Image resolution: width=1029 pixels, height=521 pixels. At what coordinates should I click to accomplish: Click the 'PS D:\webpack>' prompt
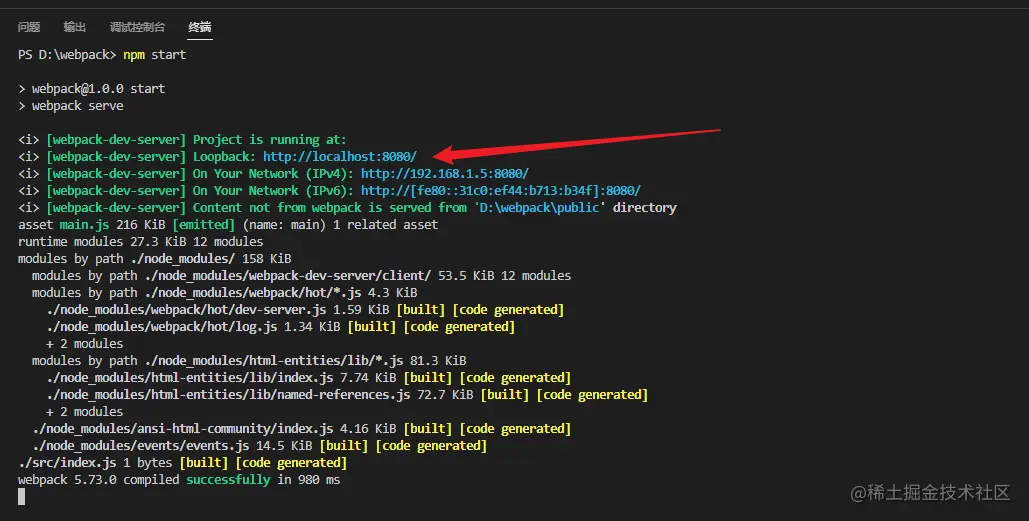(67, 55)
